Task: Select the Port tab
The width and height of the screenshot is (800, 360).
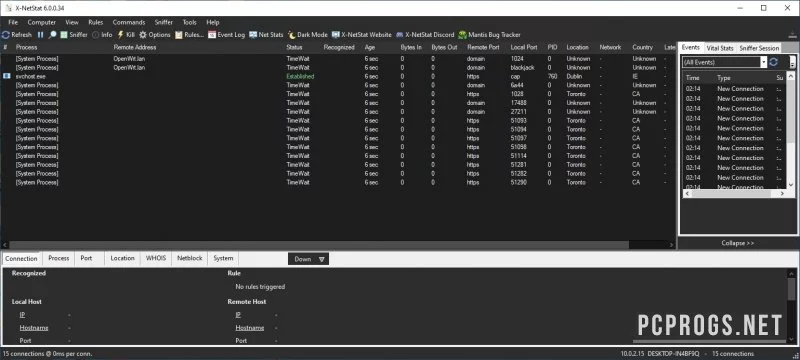Action: coord(86,258)
